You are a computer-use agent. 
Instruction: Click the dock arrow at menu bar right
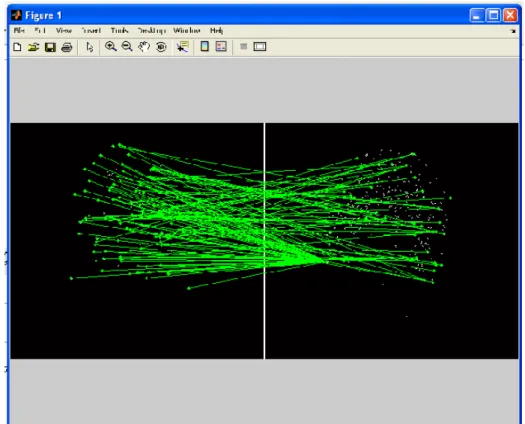(513, 31)
